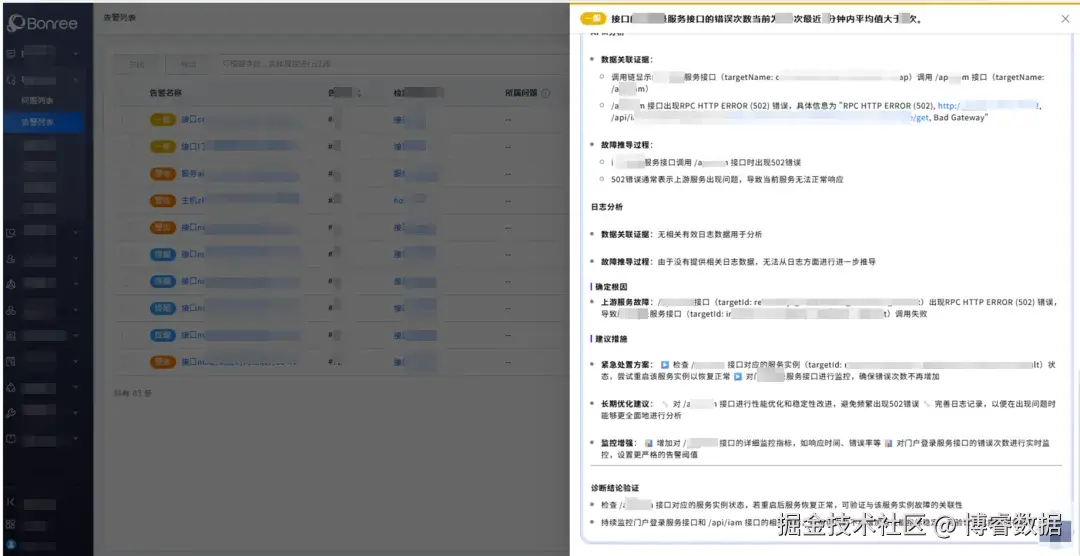Click the 上游服务故障 bullet label
Screen dimensions: 1080x556
click(x=626, y=302)
